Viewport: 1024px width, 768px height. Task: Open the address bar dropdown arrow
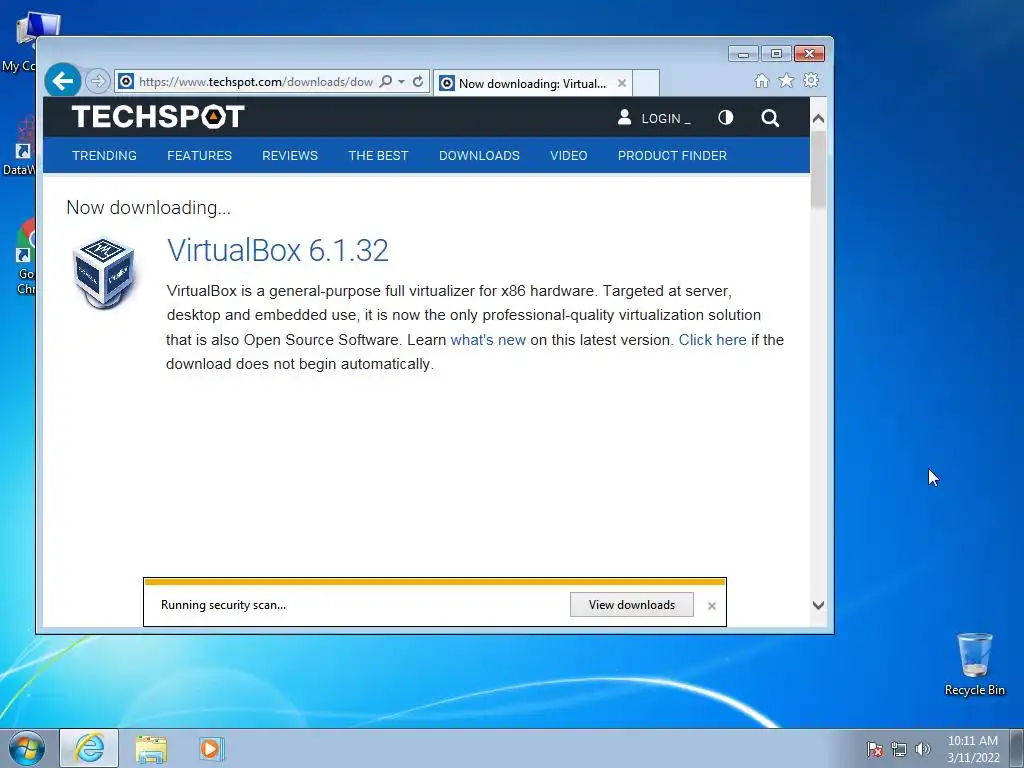point(402,82)
